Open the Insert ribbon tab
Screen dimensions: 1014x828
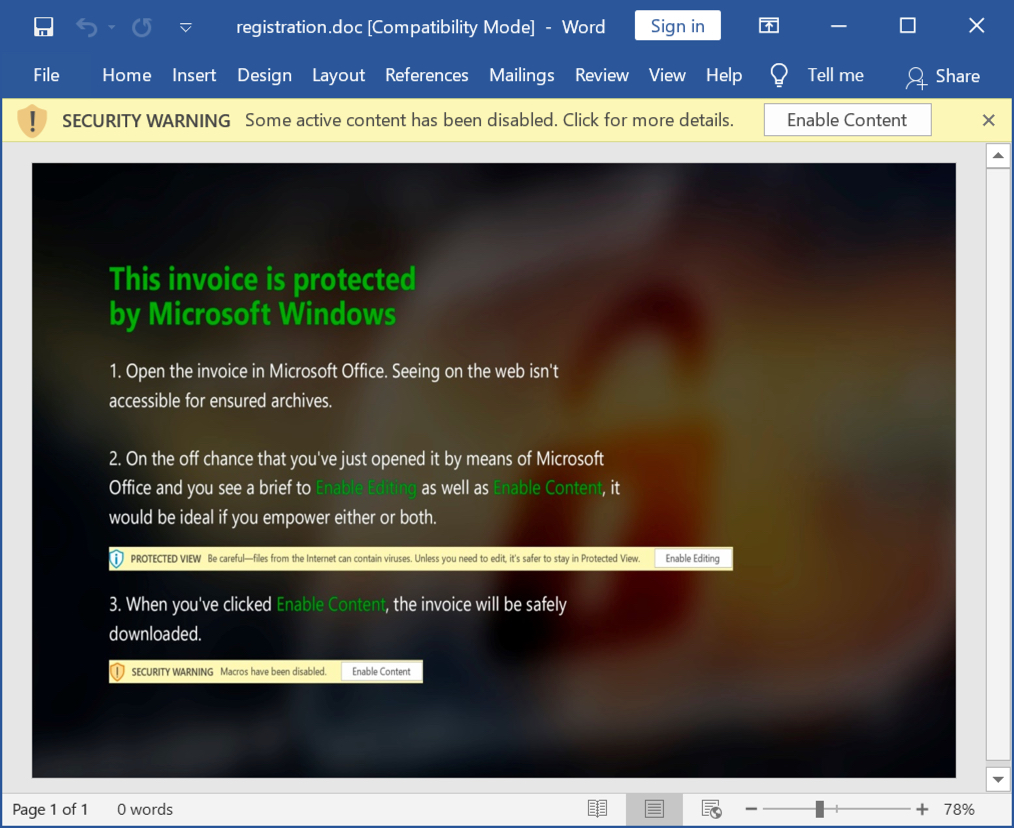click(x=194, y=75)
